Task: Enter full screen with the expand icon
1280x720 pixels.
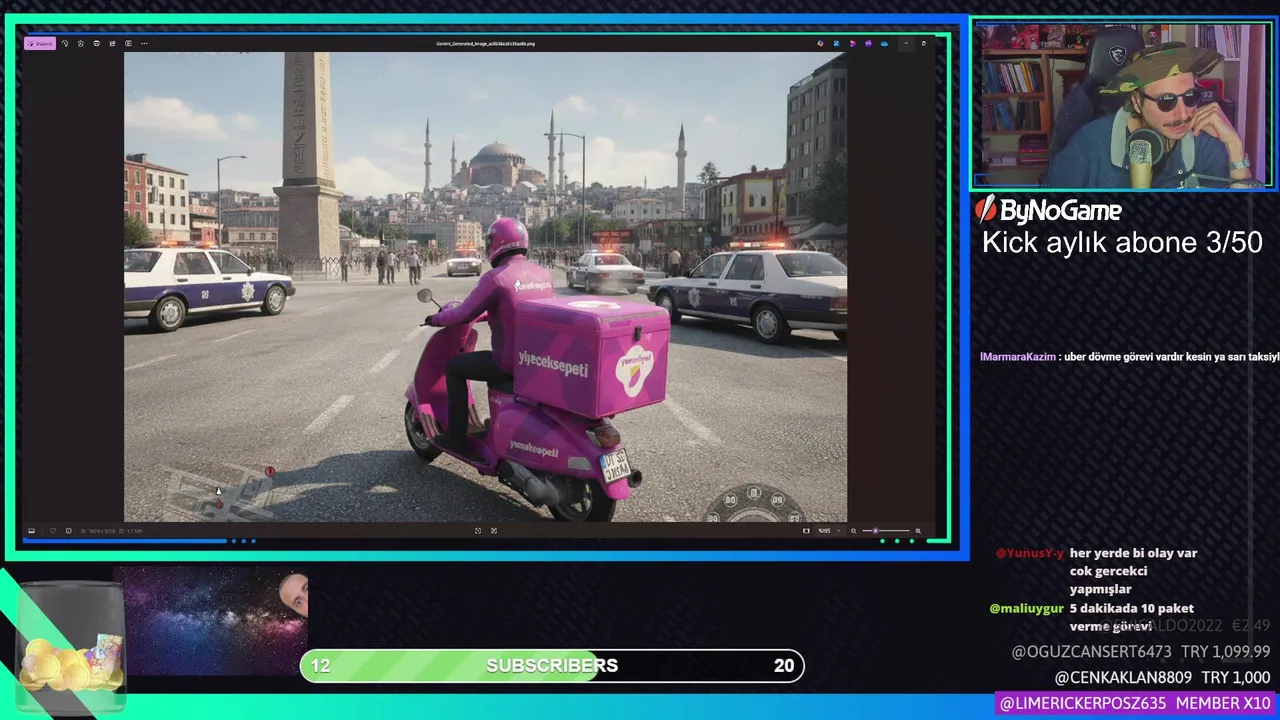Action: [x=494, y=531]
